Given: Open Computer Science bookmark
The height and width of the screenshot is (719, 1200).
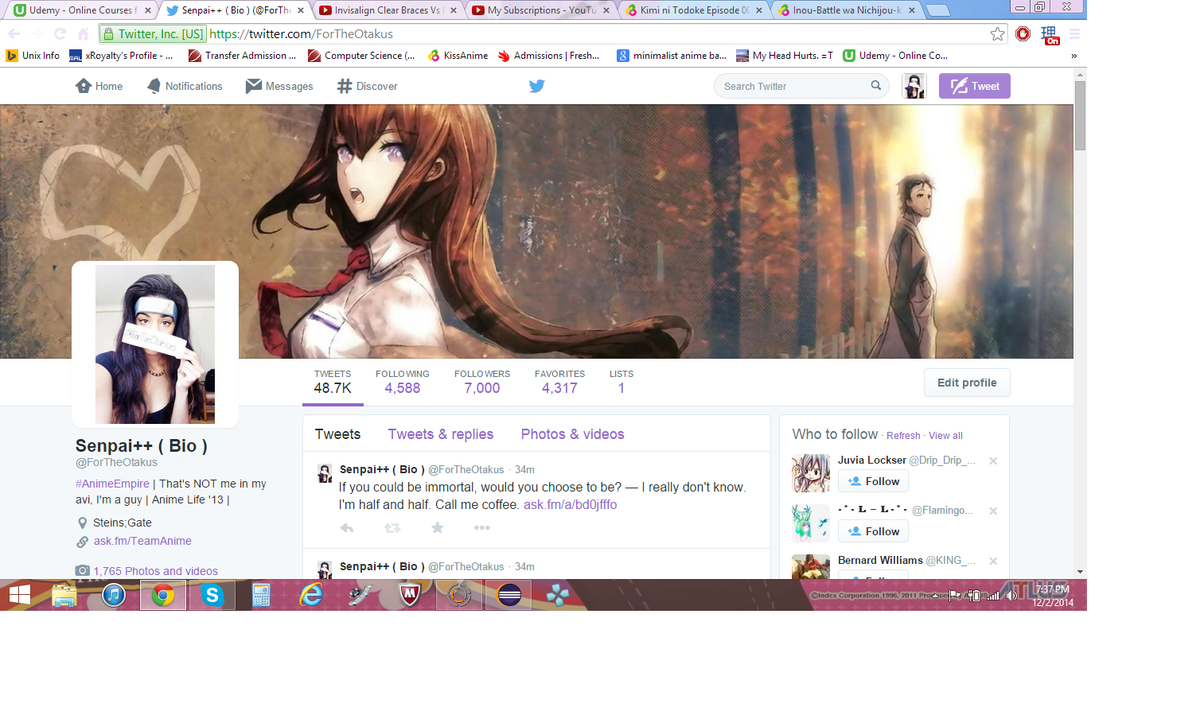Looking at the screenshot, I should [x=362, y=56].
